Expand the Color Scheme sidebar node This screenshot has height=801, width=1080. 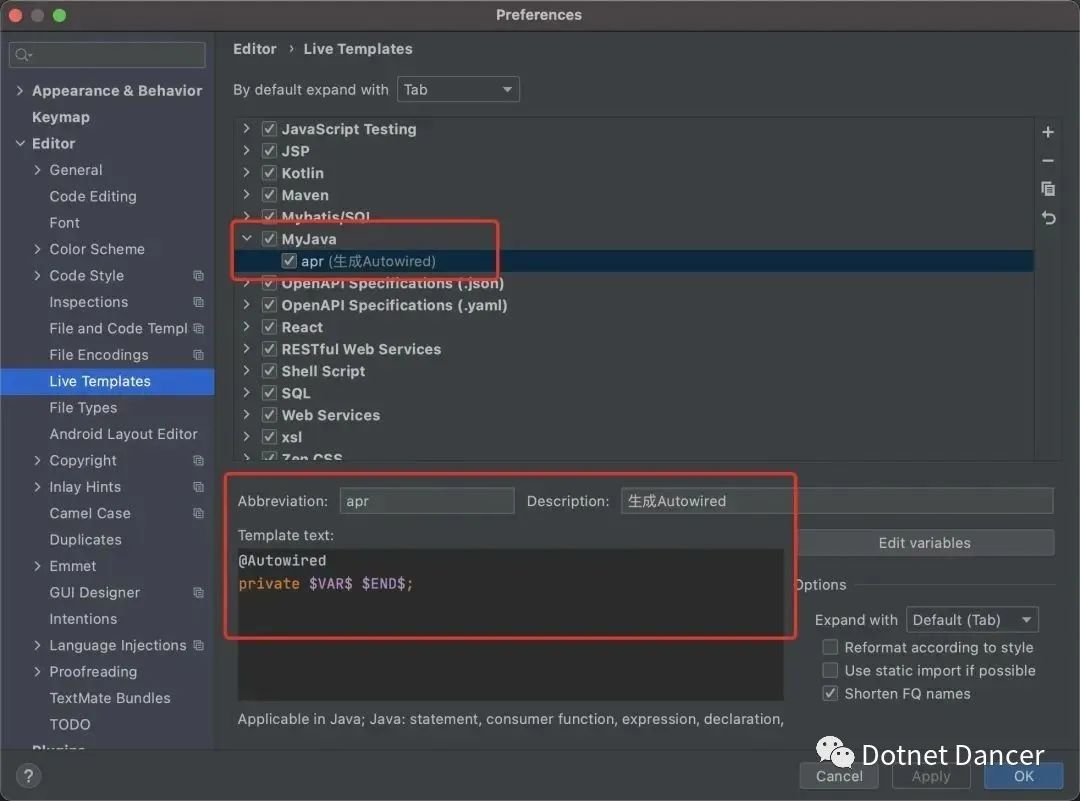37,249
